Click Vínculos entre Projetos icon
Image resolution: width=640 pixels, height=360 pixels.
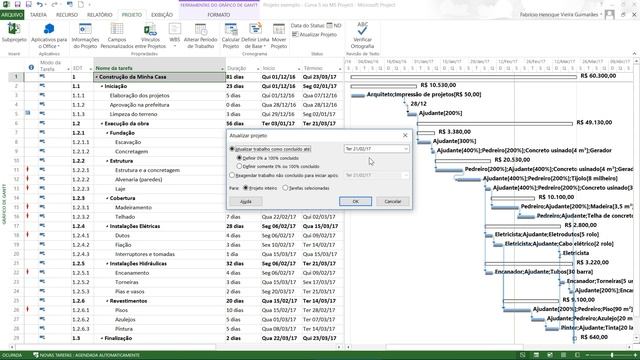click(150, 29)
